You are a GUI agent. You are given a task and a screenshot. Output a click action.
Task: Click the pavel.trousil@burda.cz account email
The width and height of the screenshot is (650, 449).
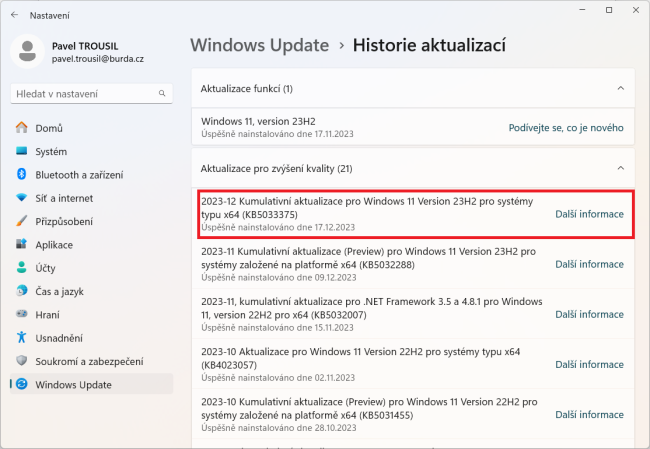point(98,59)
